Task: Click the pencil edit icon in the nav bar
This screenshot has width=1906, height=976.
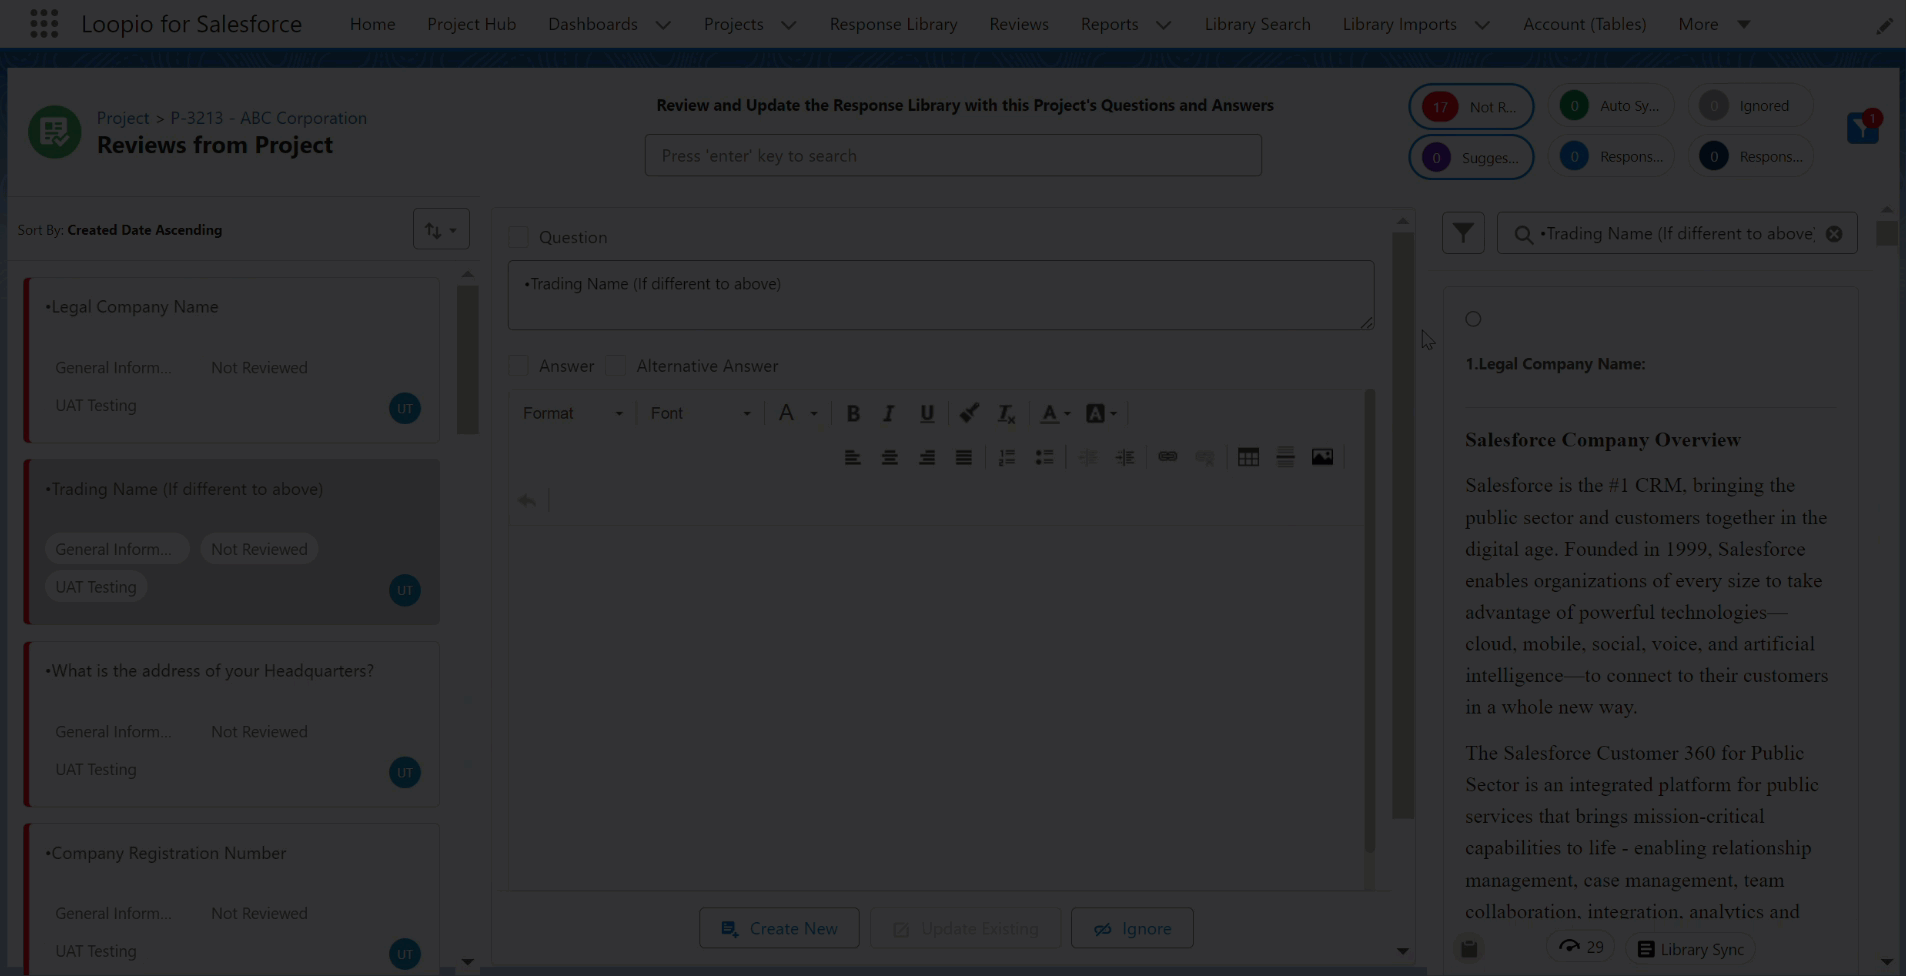Action: click(1884, 25)
